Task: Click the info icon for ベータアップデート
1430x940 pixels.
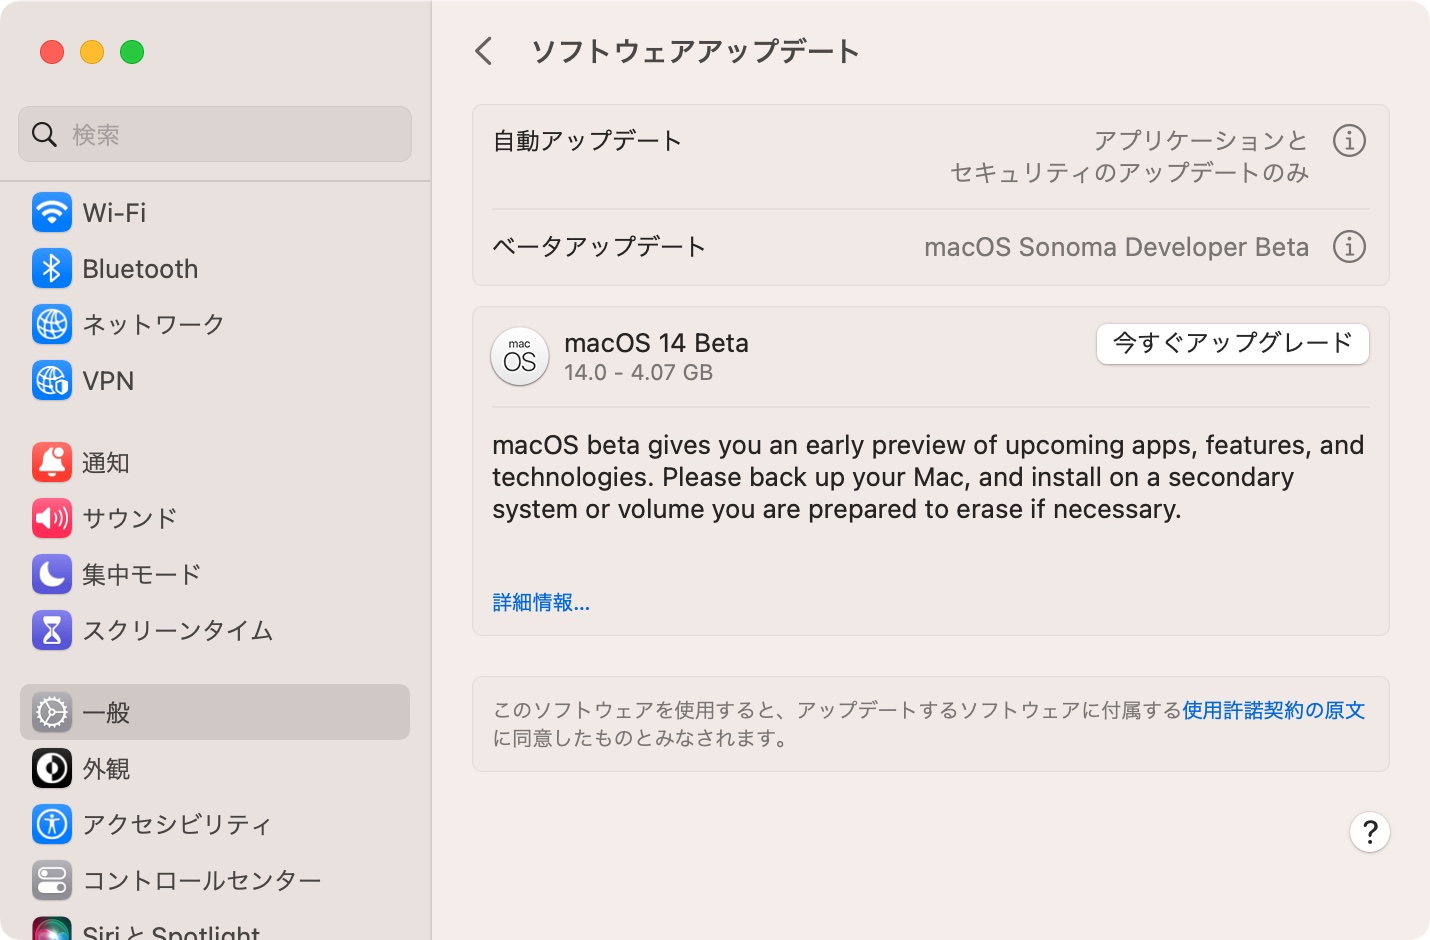Action: coord(1349,246)
